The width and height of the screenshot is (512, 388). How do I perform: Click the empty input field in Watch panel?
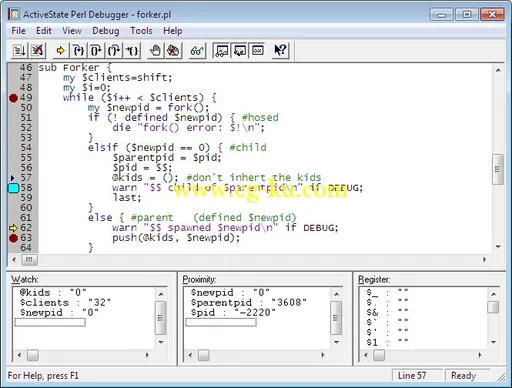point(50,322)
